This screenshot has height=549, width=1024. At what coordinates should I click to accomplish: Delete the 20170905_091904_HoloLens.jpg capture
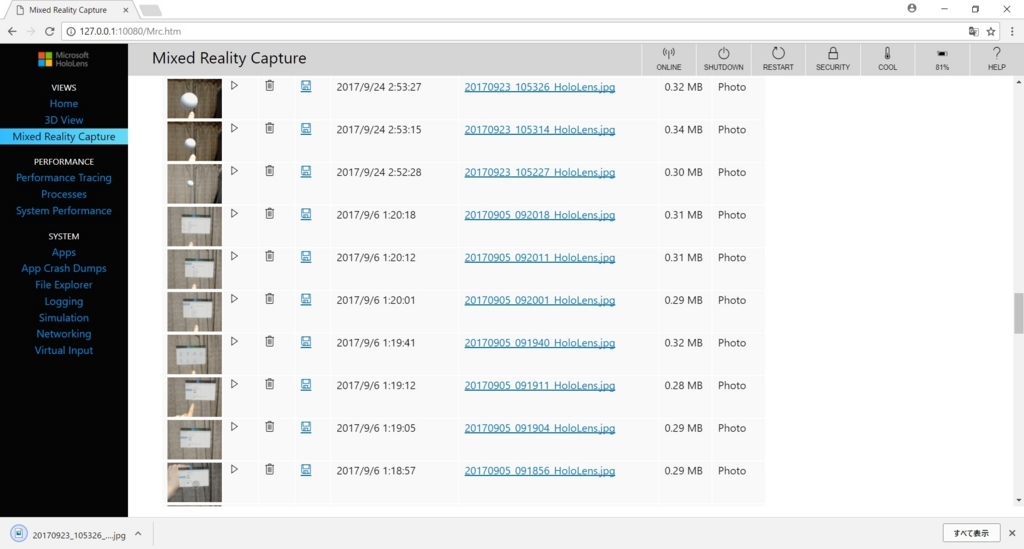point(270,426)
